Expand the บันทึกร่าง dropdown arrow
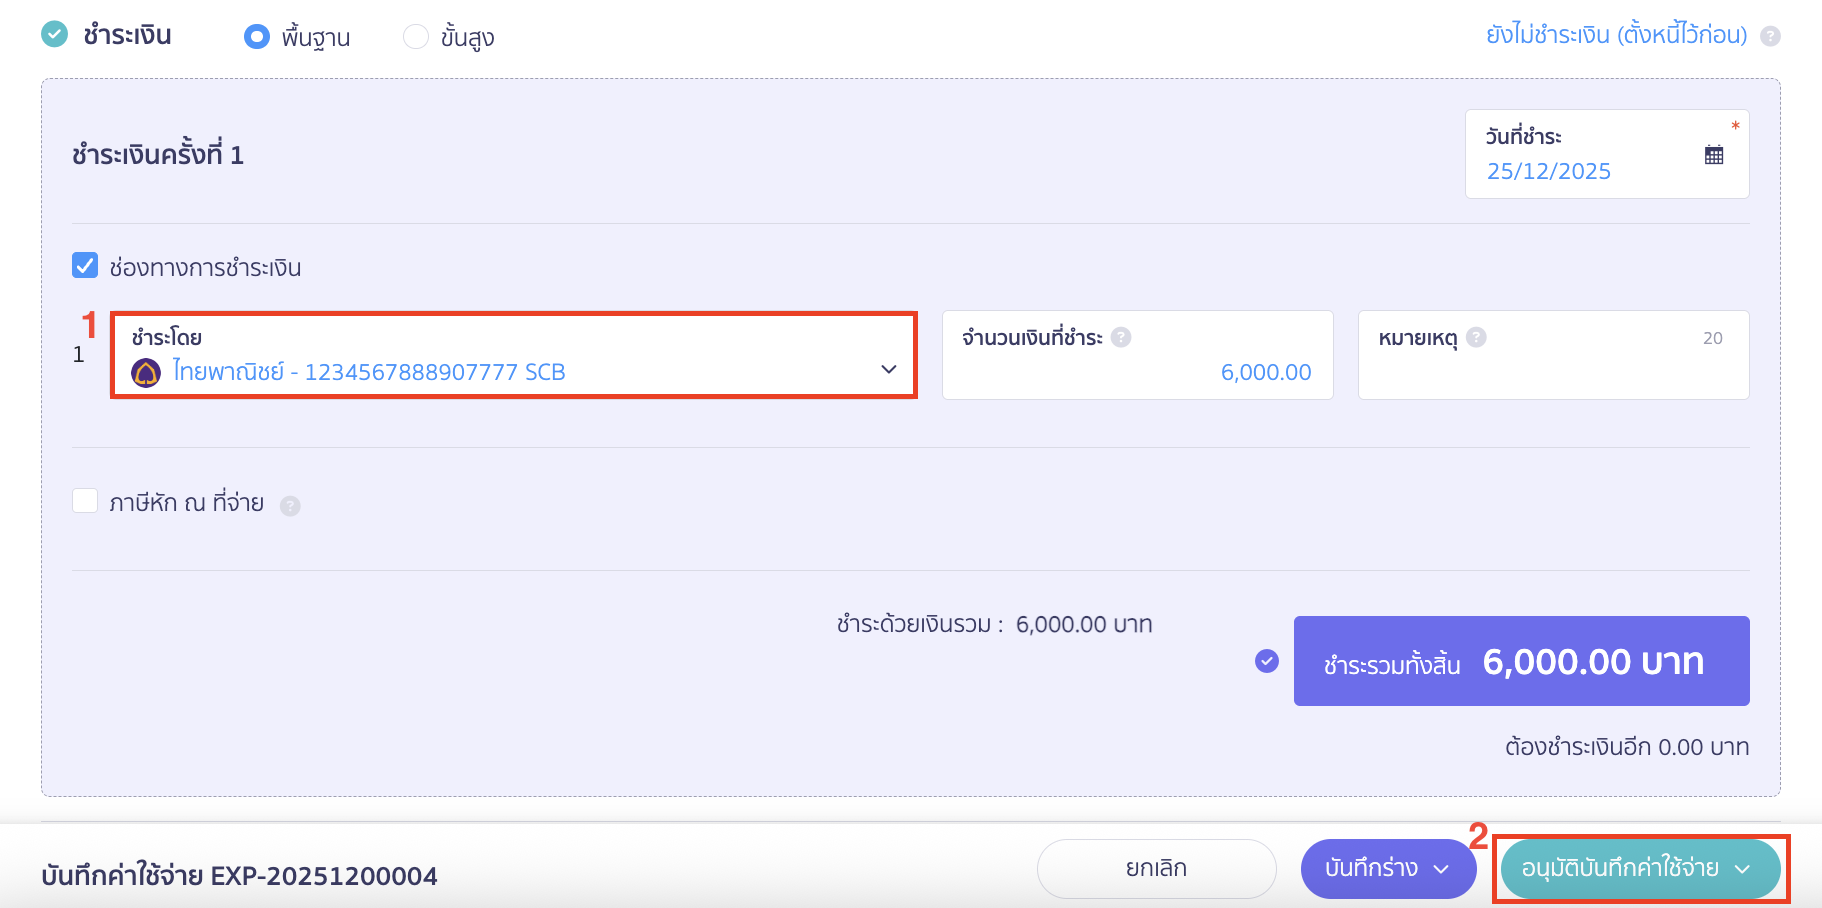Viewport: 1822px width, 908px height. coord(1441,869)
